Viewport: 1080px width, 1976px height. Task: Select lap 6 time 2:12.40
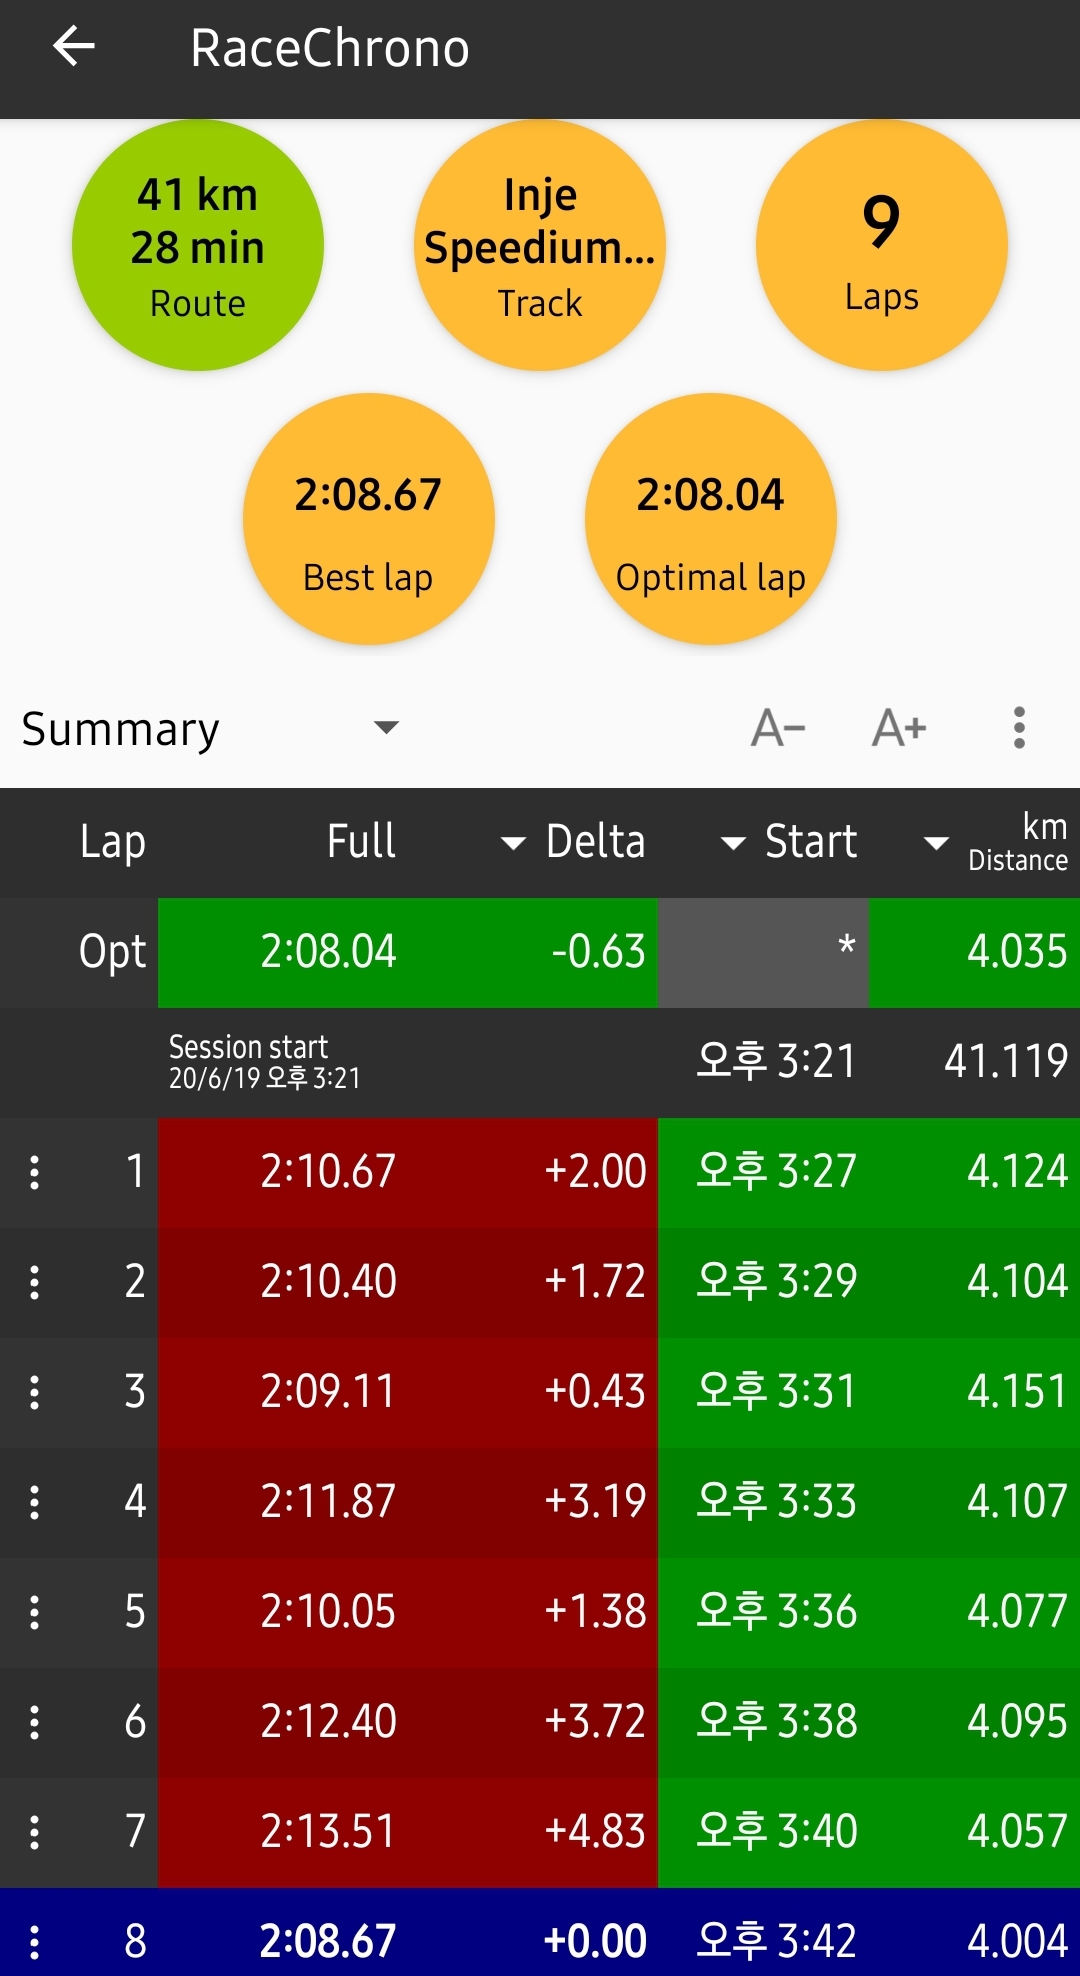click(x=328, y=1722)
